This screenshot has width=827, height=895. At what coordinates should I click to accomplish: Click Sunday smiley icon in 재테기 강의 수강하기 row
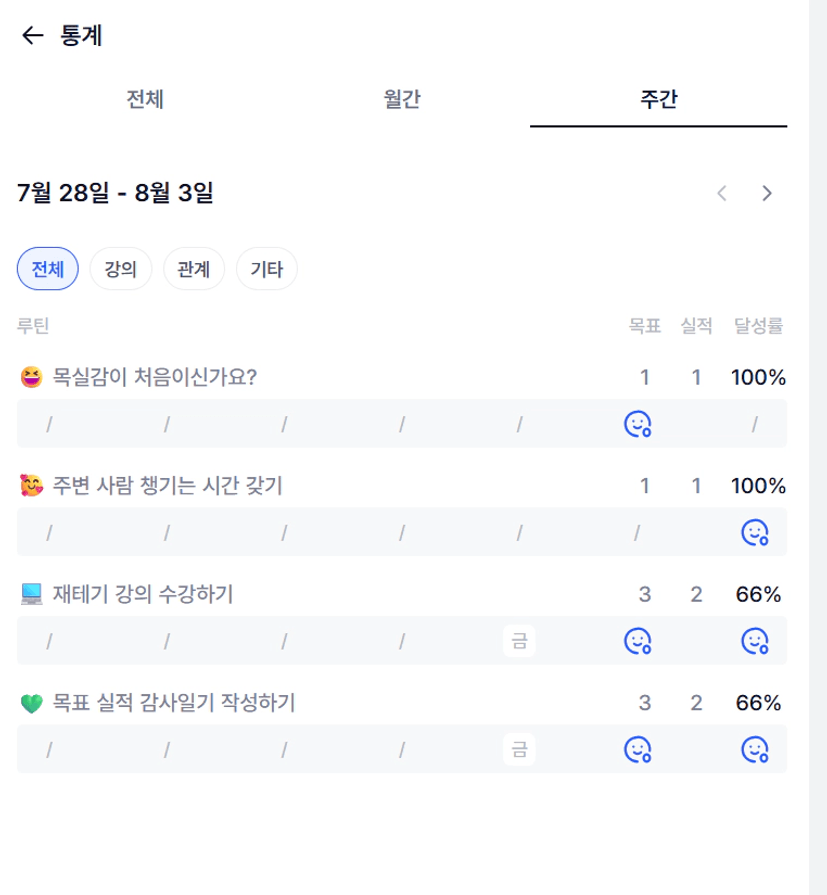click(x=755, y=641)
